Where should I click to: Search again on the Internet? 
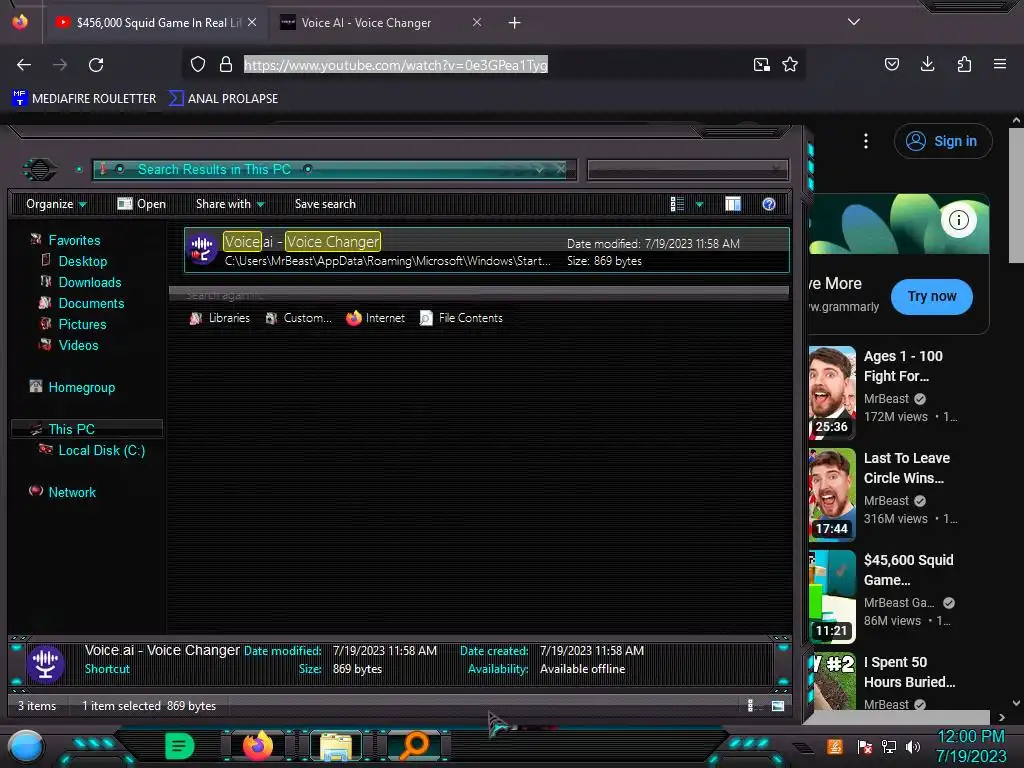[x=376, y=318]
